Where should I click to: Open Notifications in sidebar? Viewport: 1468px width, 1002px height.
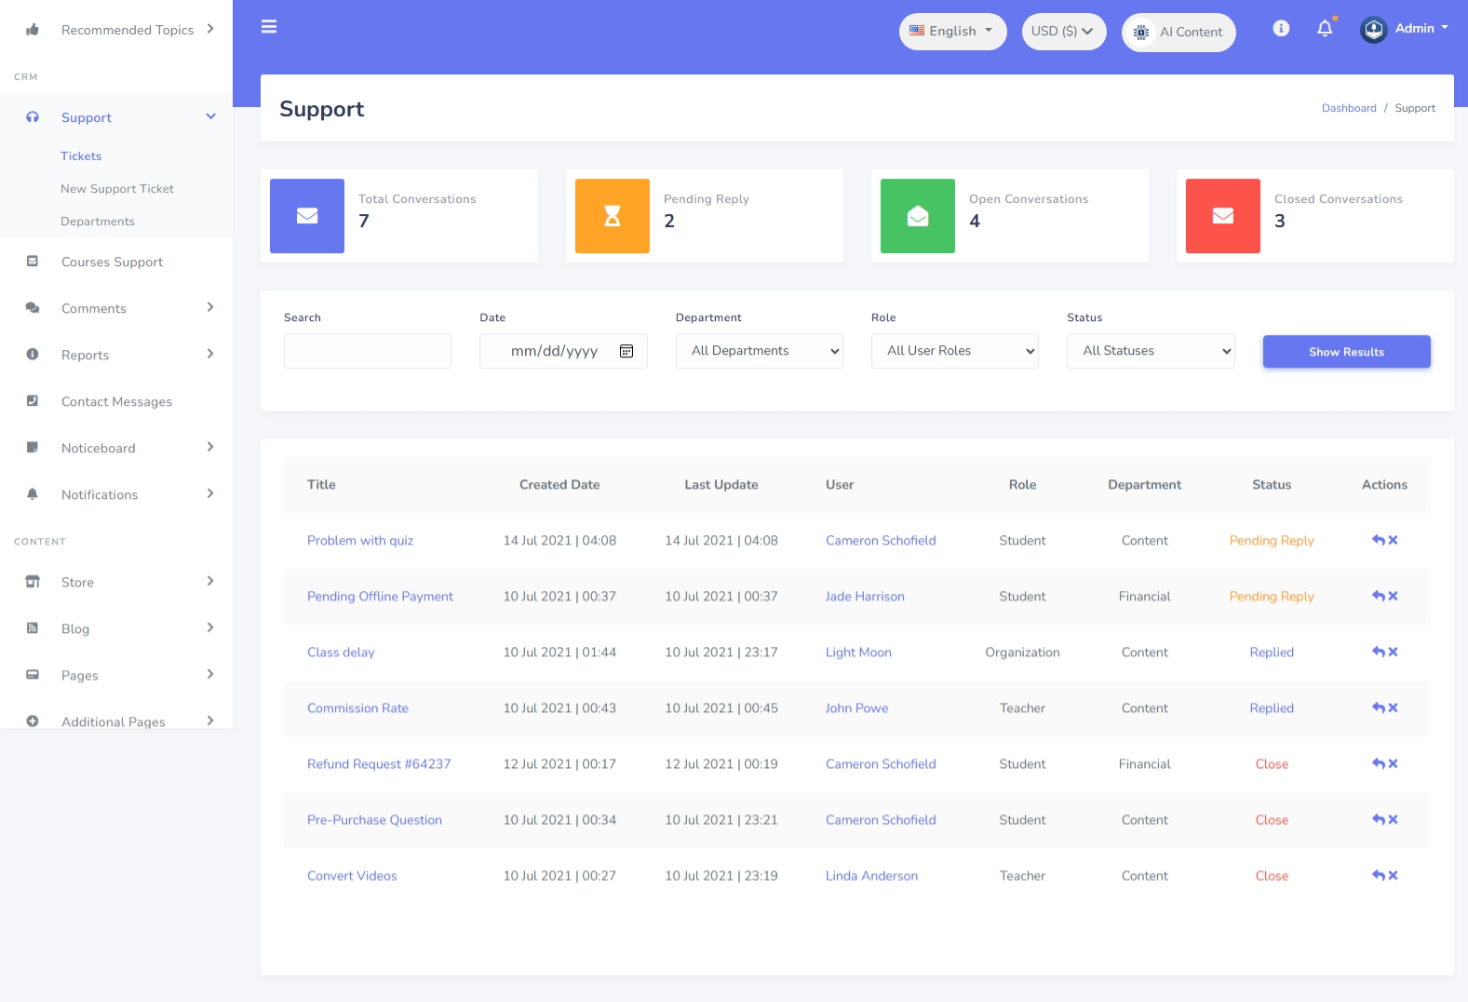coord(100,495)
